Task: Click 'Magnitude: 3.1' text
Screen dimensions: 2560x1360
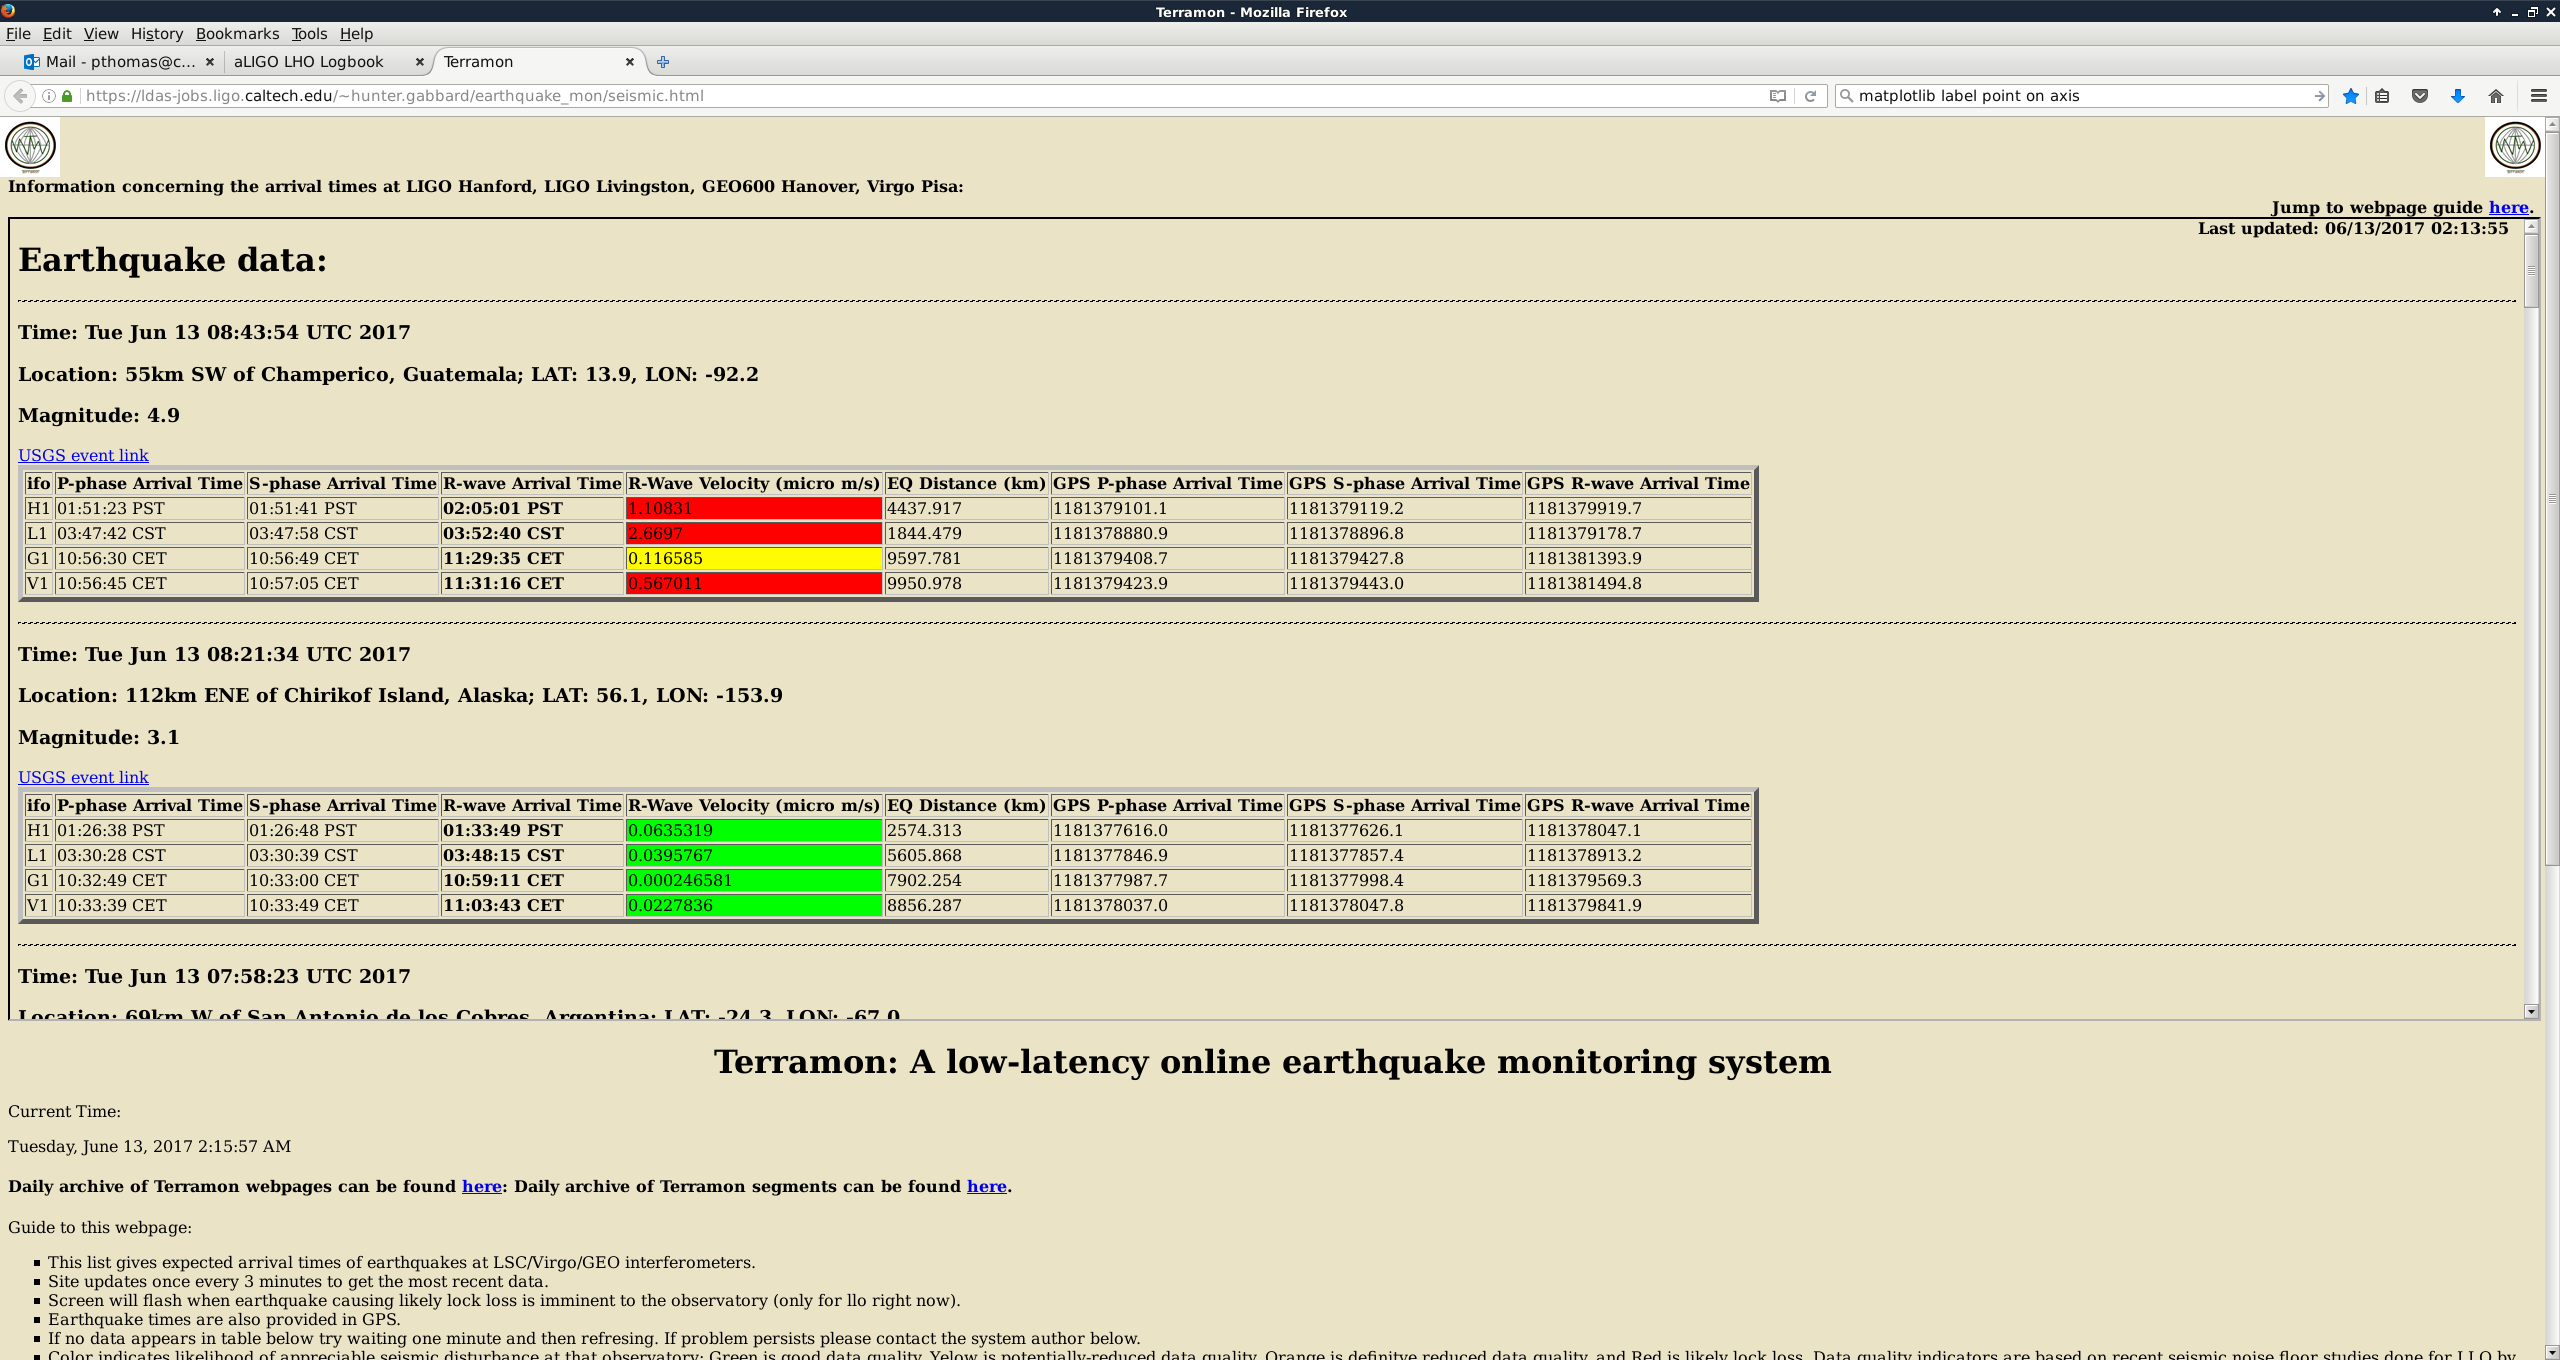Action: (99, 737)
